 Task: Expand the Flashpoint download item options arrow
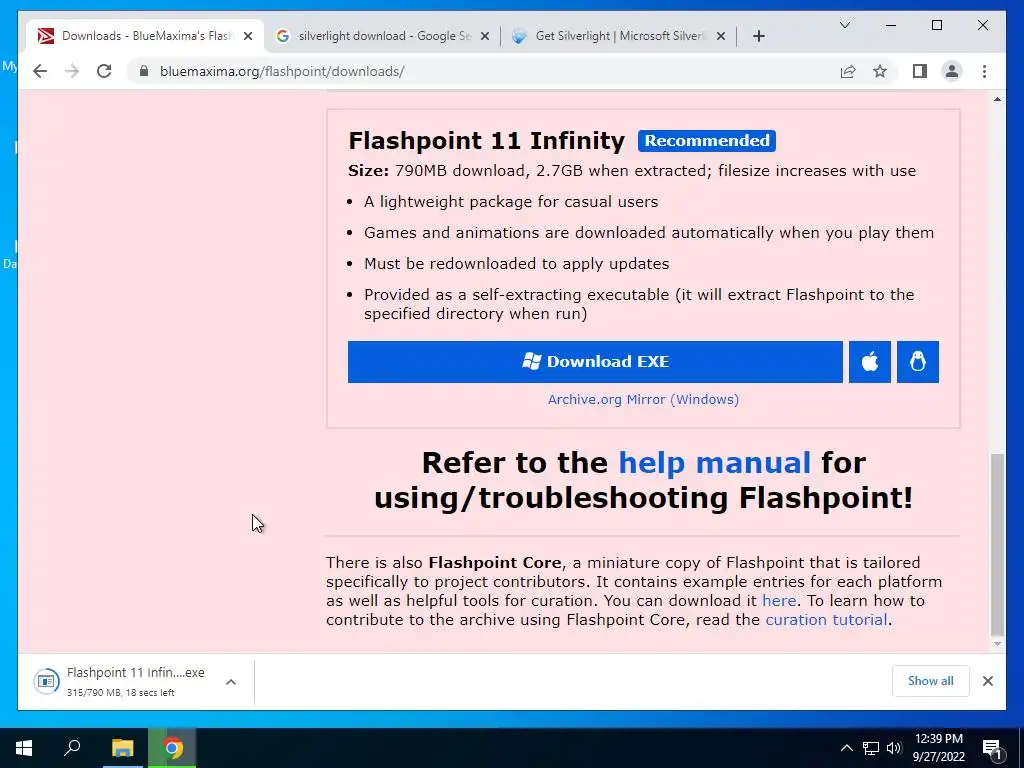coord(231,682)
